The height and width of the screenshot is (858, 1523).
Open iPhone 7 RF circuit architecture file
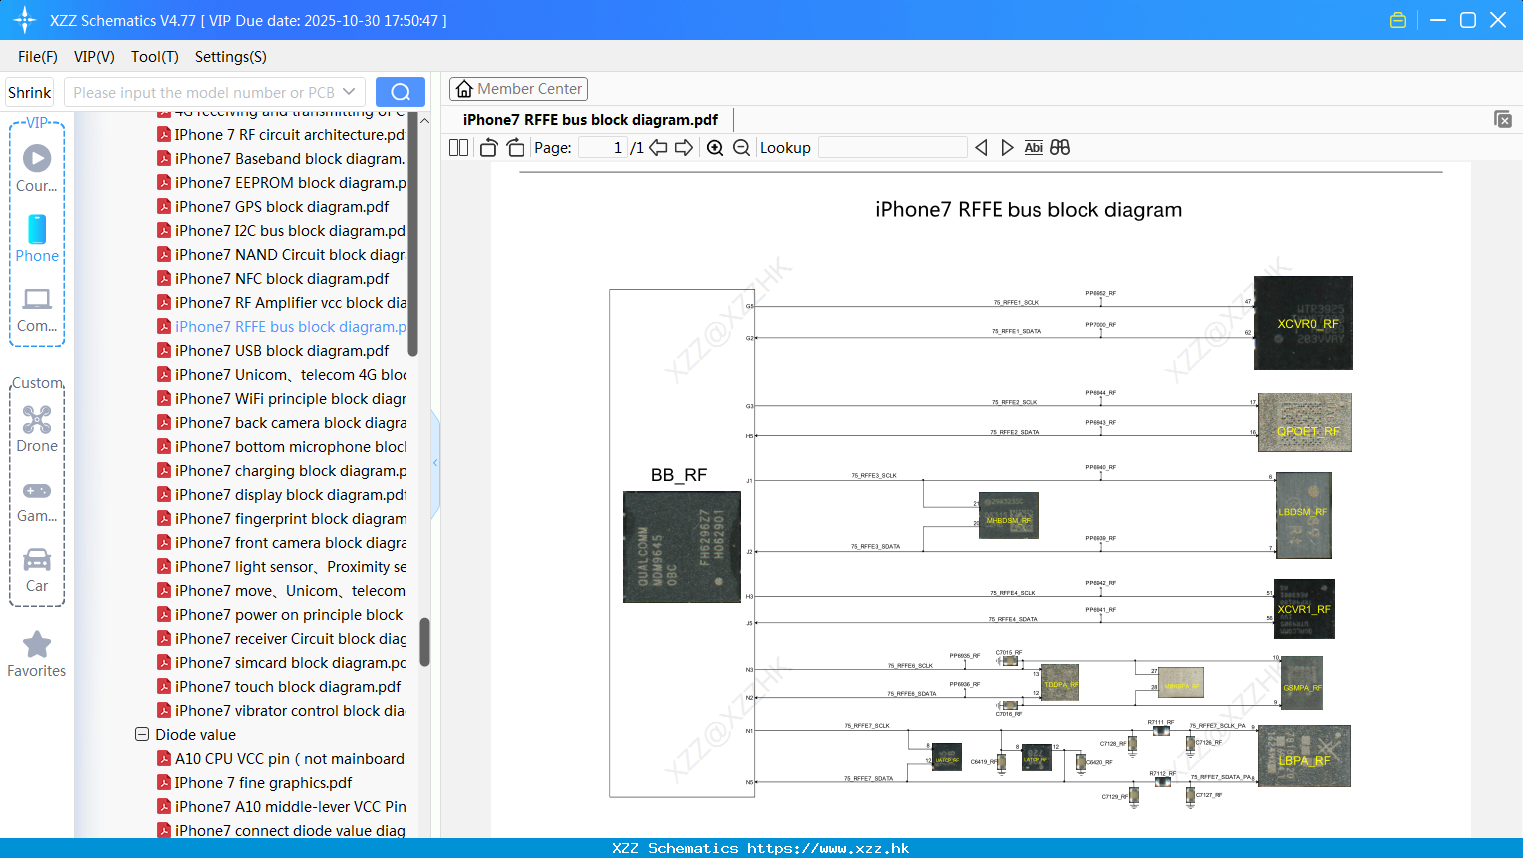tap(281, 134)
